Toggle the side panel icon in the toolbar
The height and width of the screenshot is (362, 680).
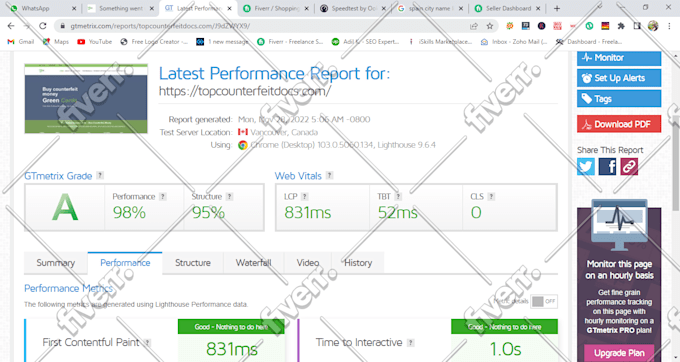[x=637, y=26]
